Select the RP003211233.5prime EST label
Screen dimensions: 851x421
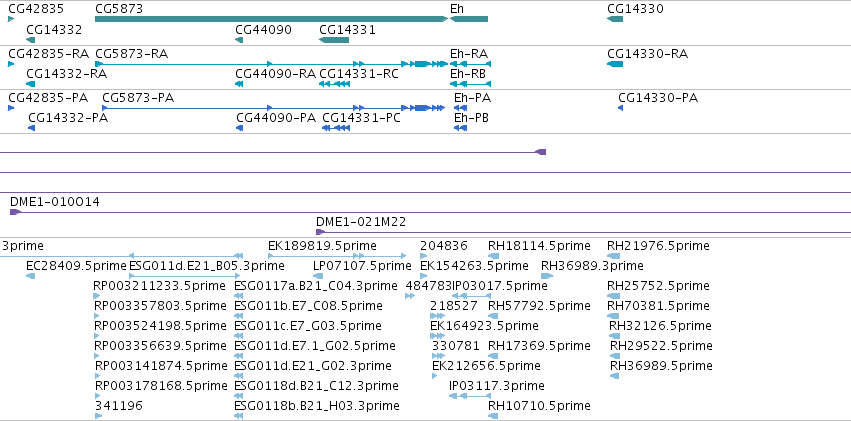160,286
